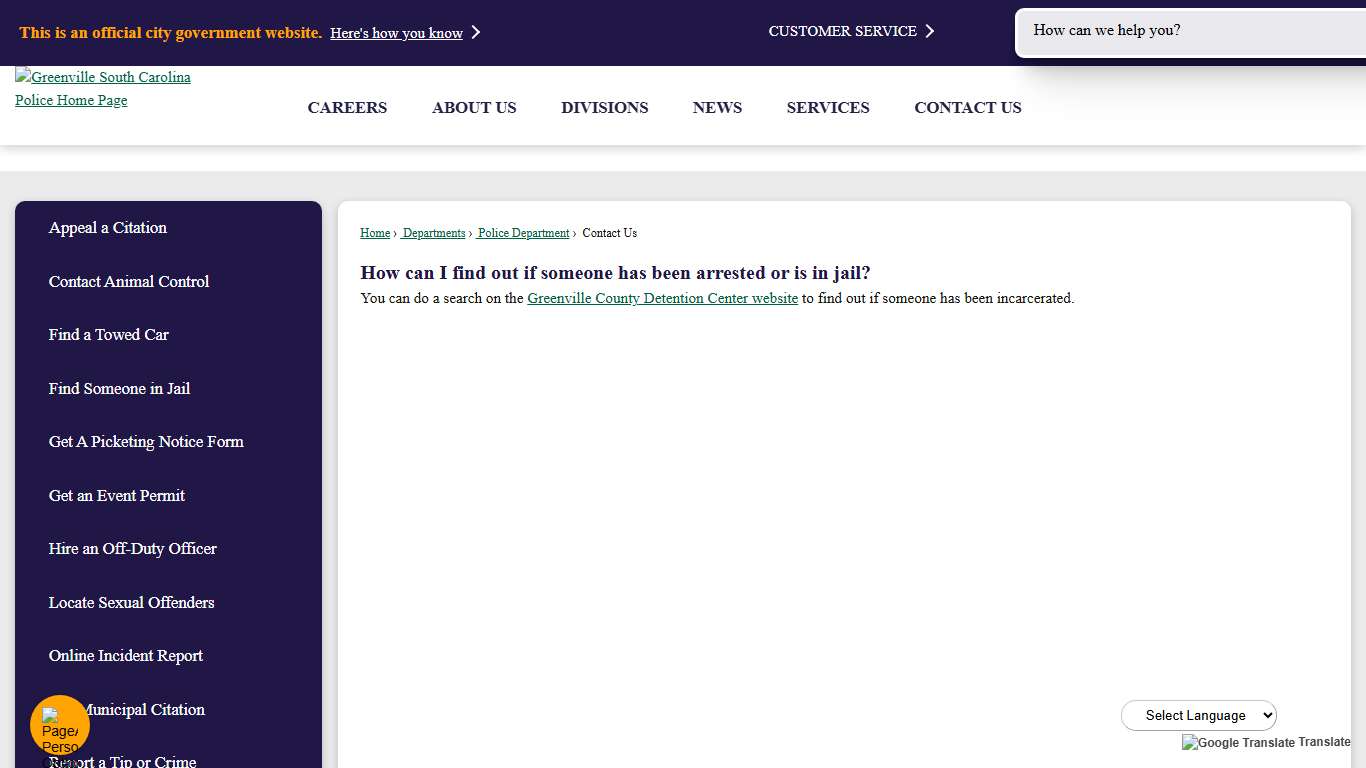
Task: Go to the Contact Us nav item
Action: point(967,108)
